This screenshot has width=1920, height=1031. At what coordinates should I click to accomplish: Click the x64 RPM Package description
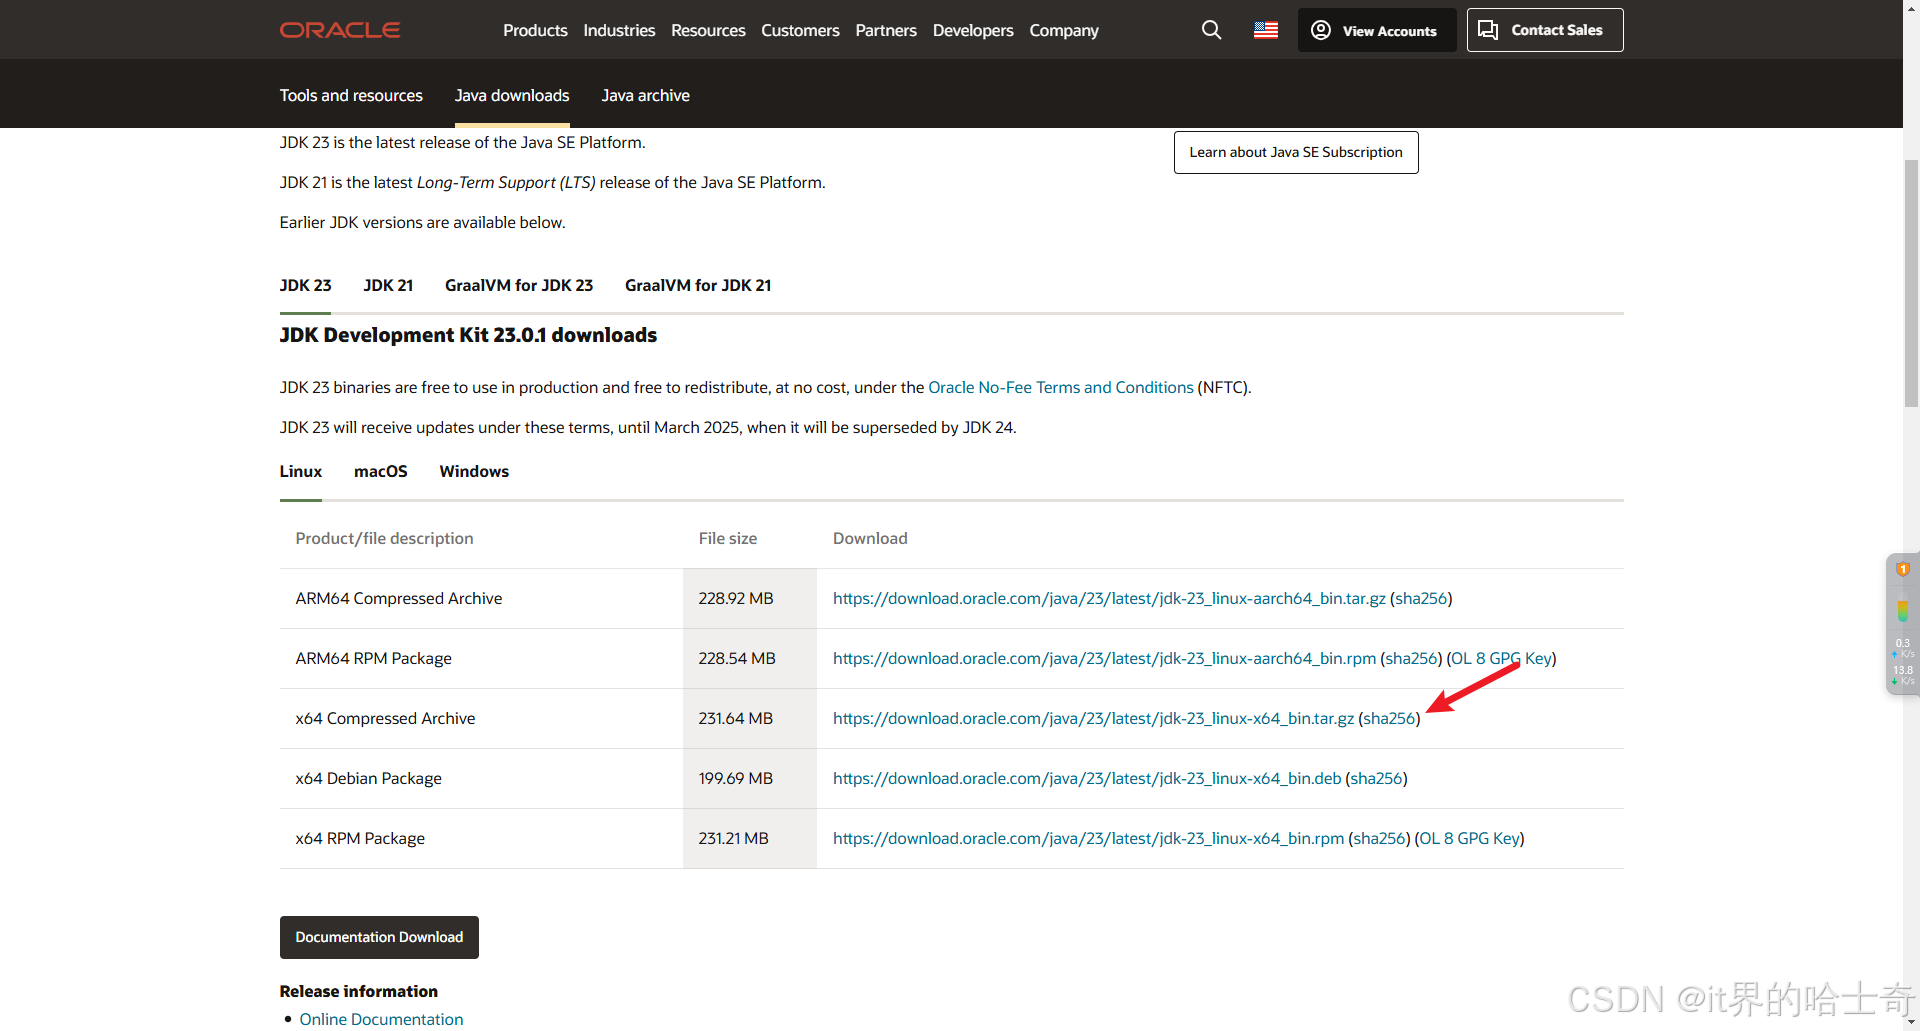360,838
